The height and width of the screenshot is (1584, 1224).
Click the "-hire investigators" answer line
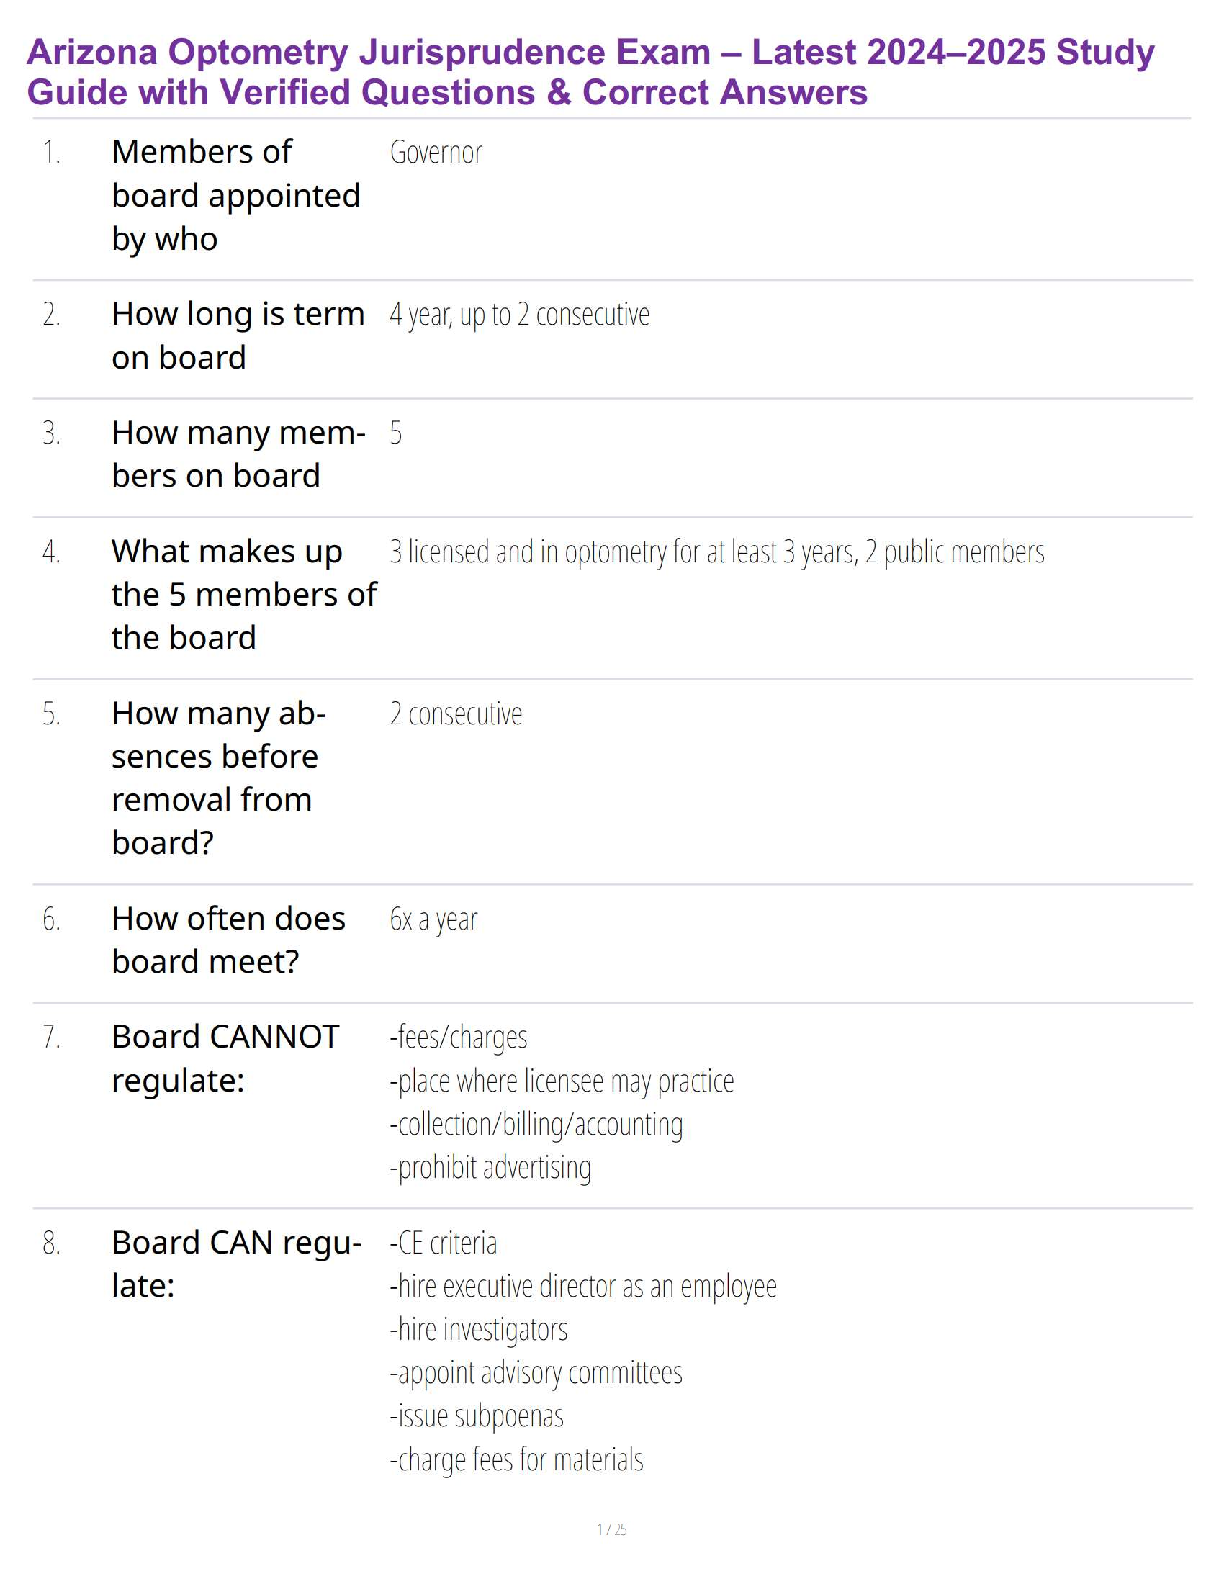pos(478,1329)
